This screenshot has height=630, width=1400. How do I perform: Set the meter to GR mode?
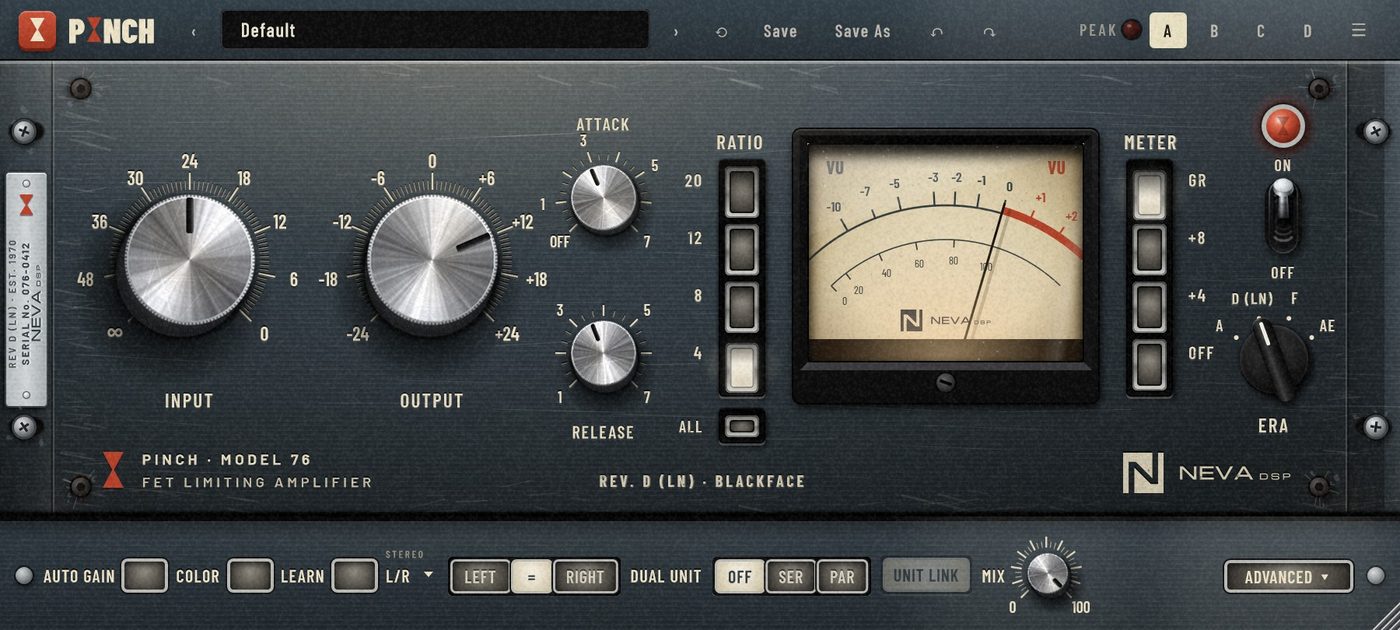1150,194
